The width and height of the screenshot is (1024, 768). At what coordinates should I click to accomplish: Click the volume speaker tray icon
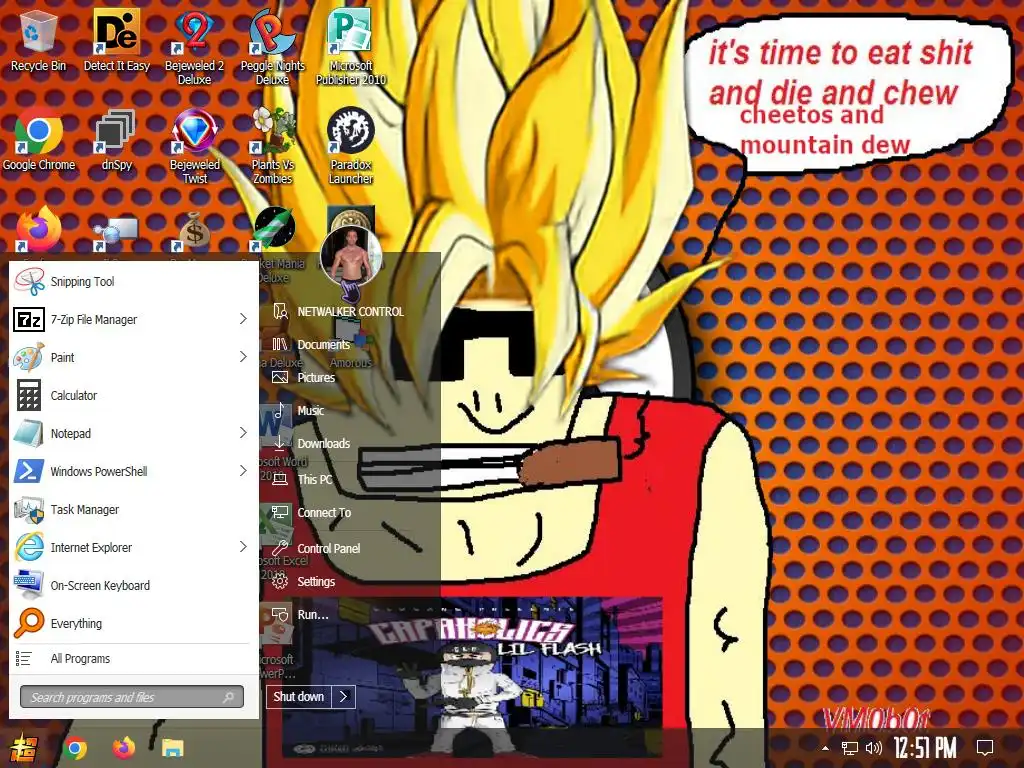click(874, 748)
